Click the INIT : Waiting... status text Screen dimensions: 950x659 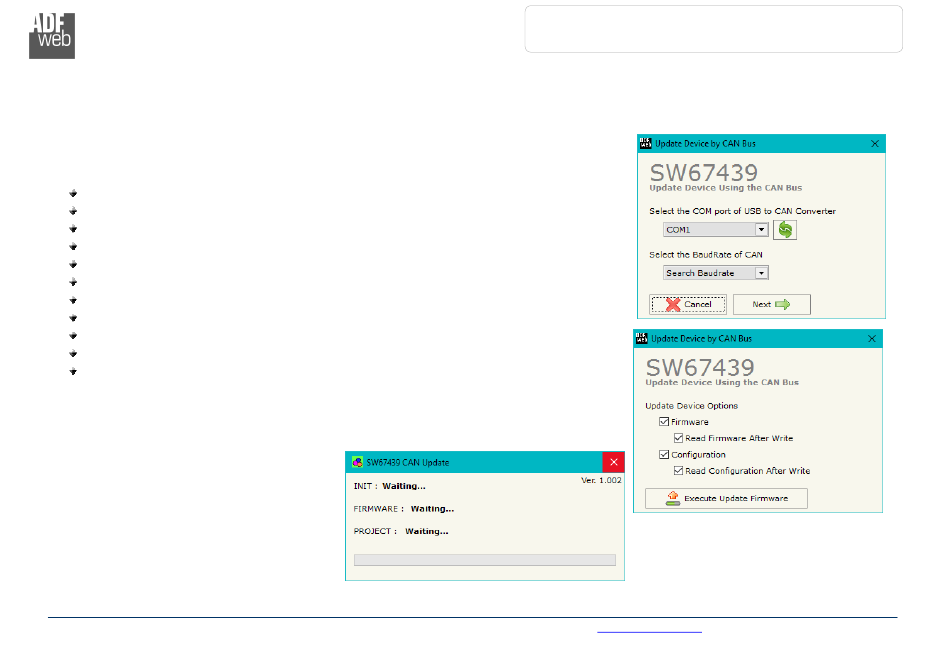(x=390, y=486)
